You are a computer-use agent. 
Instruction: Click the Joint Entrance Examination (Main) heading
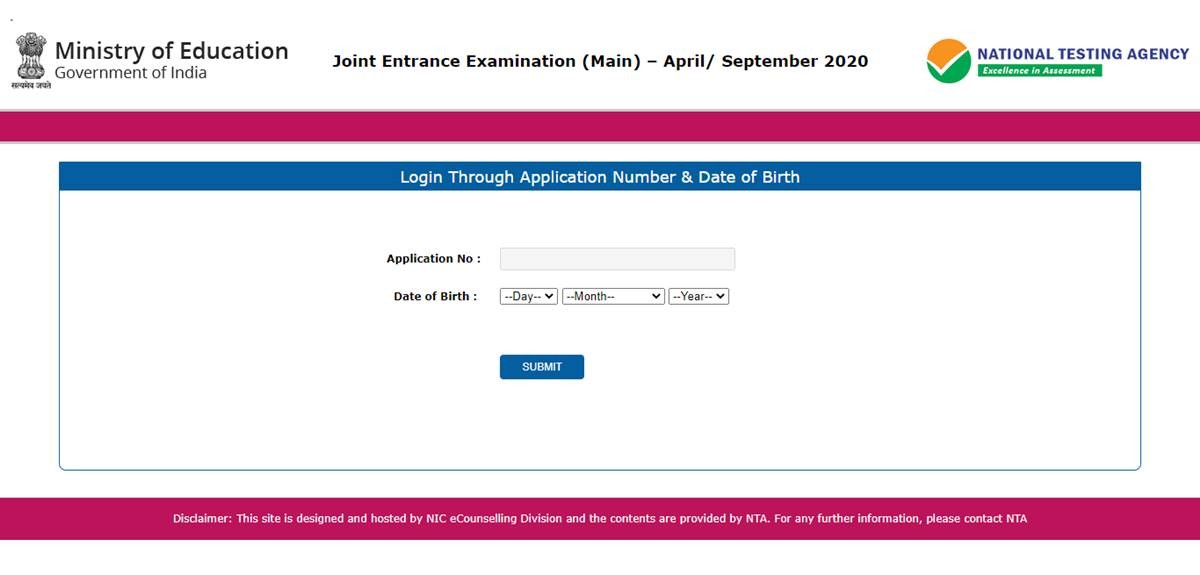600,61
